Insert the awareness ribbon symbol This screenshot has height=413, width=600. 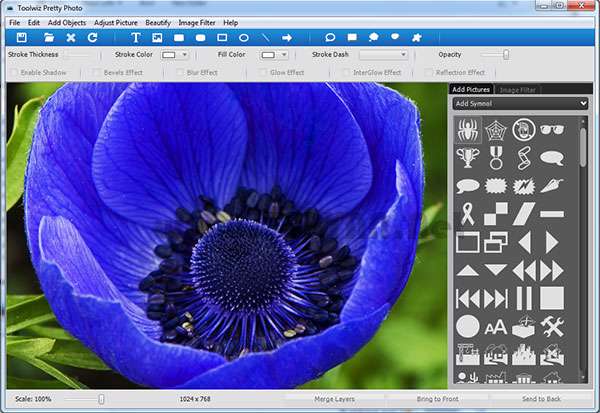(468, 214)
